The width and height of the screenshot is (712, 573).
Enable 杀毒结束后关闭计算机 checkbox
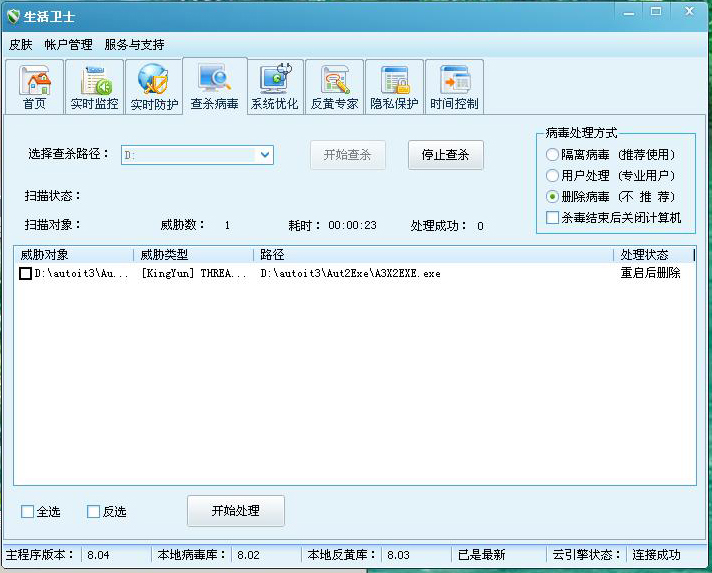pyautogui.click(x=553, y=217)
